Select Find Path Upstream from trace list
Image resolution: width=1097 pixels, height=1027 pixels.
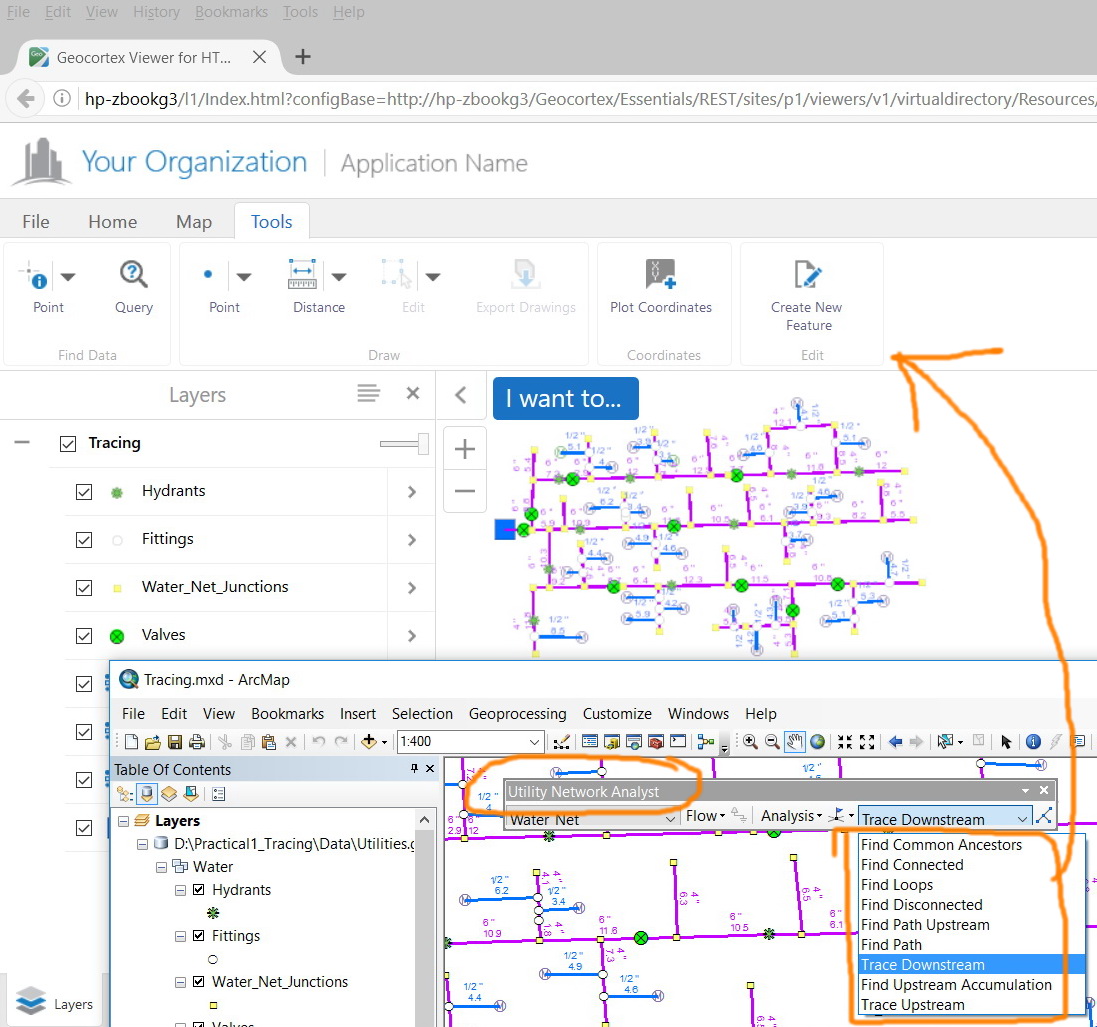point(925,925)
